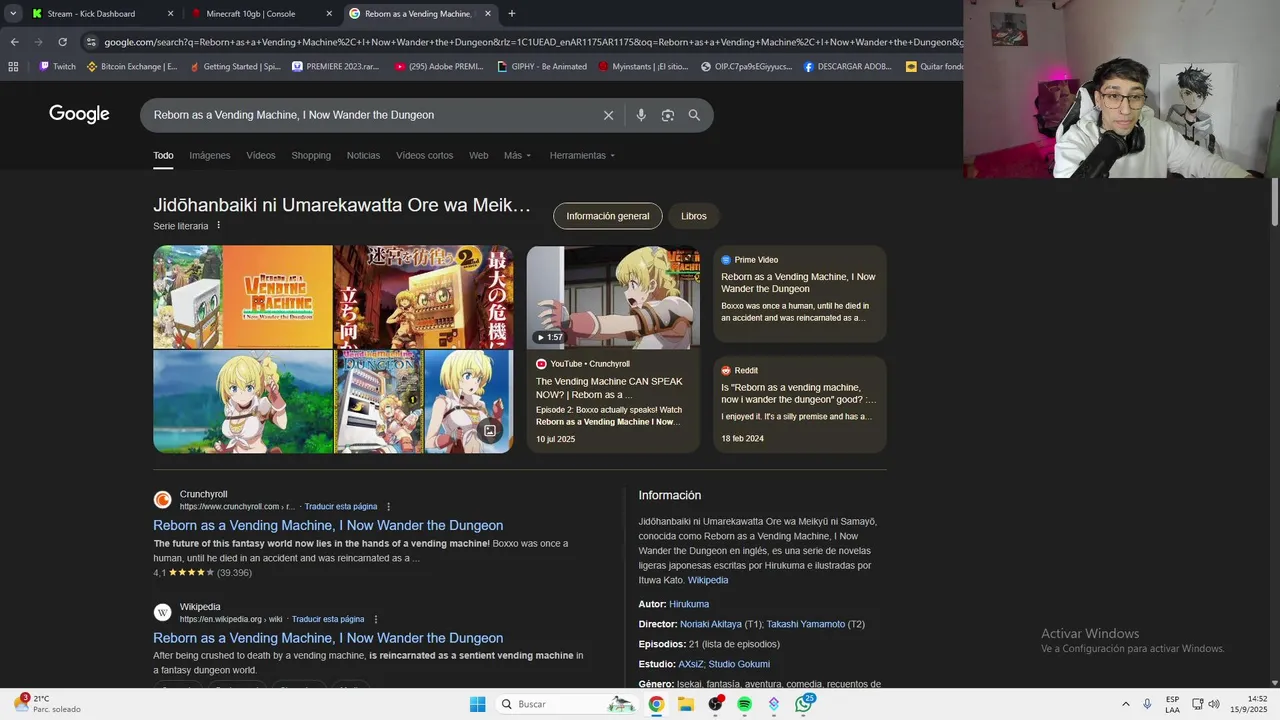Open three-dot options next to Serie literaria
The width and height of the screenshot is (1280, 720).
(219, 225)
